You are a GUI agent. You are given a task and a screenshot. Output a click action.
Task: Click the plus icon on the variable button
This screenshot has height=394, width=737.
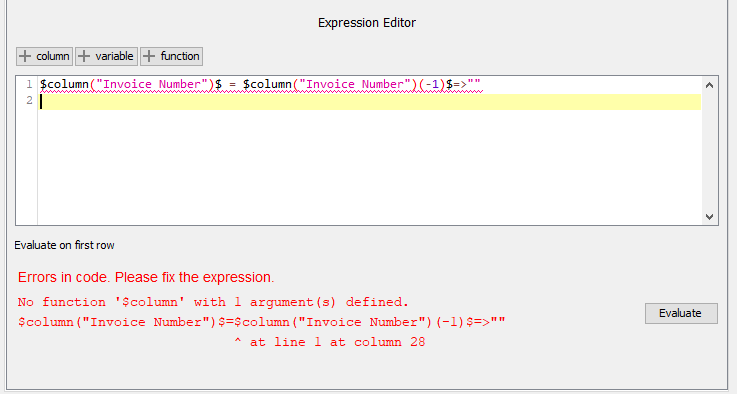click(84, 56)
